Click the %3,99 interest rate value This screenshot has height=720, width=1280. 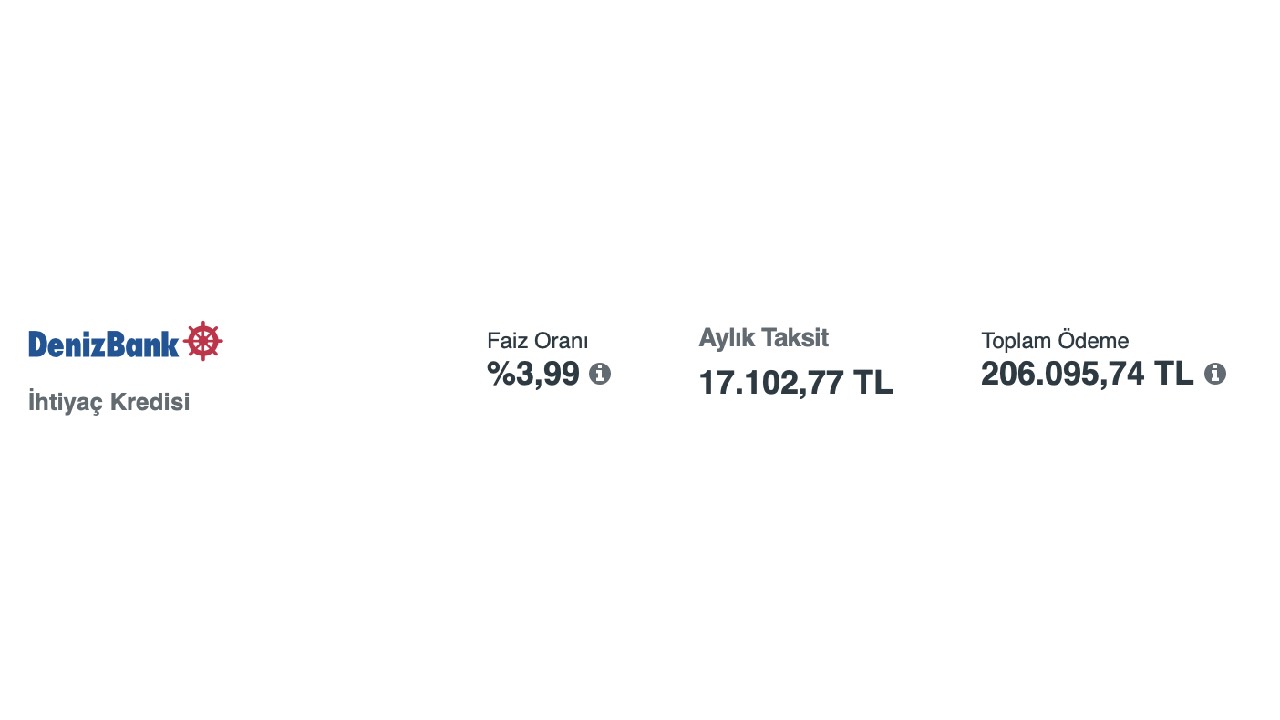click(534, 374)
